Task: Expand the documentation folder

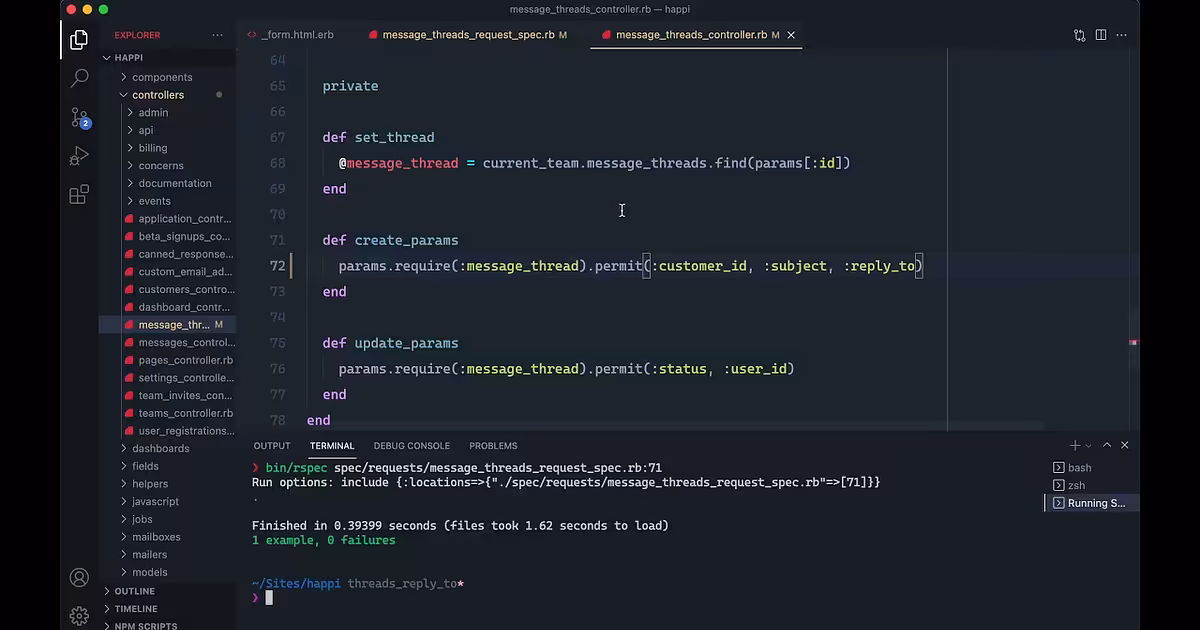Action: (x=175, y=183)
